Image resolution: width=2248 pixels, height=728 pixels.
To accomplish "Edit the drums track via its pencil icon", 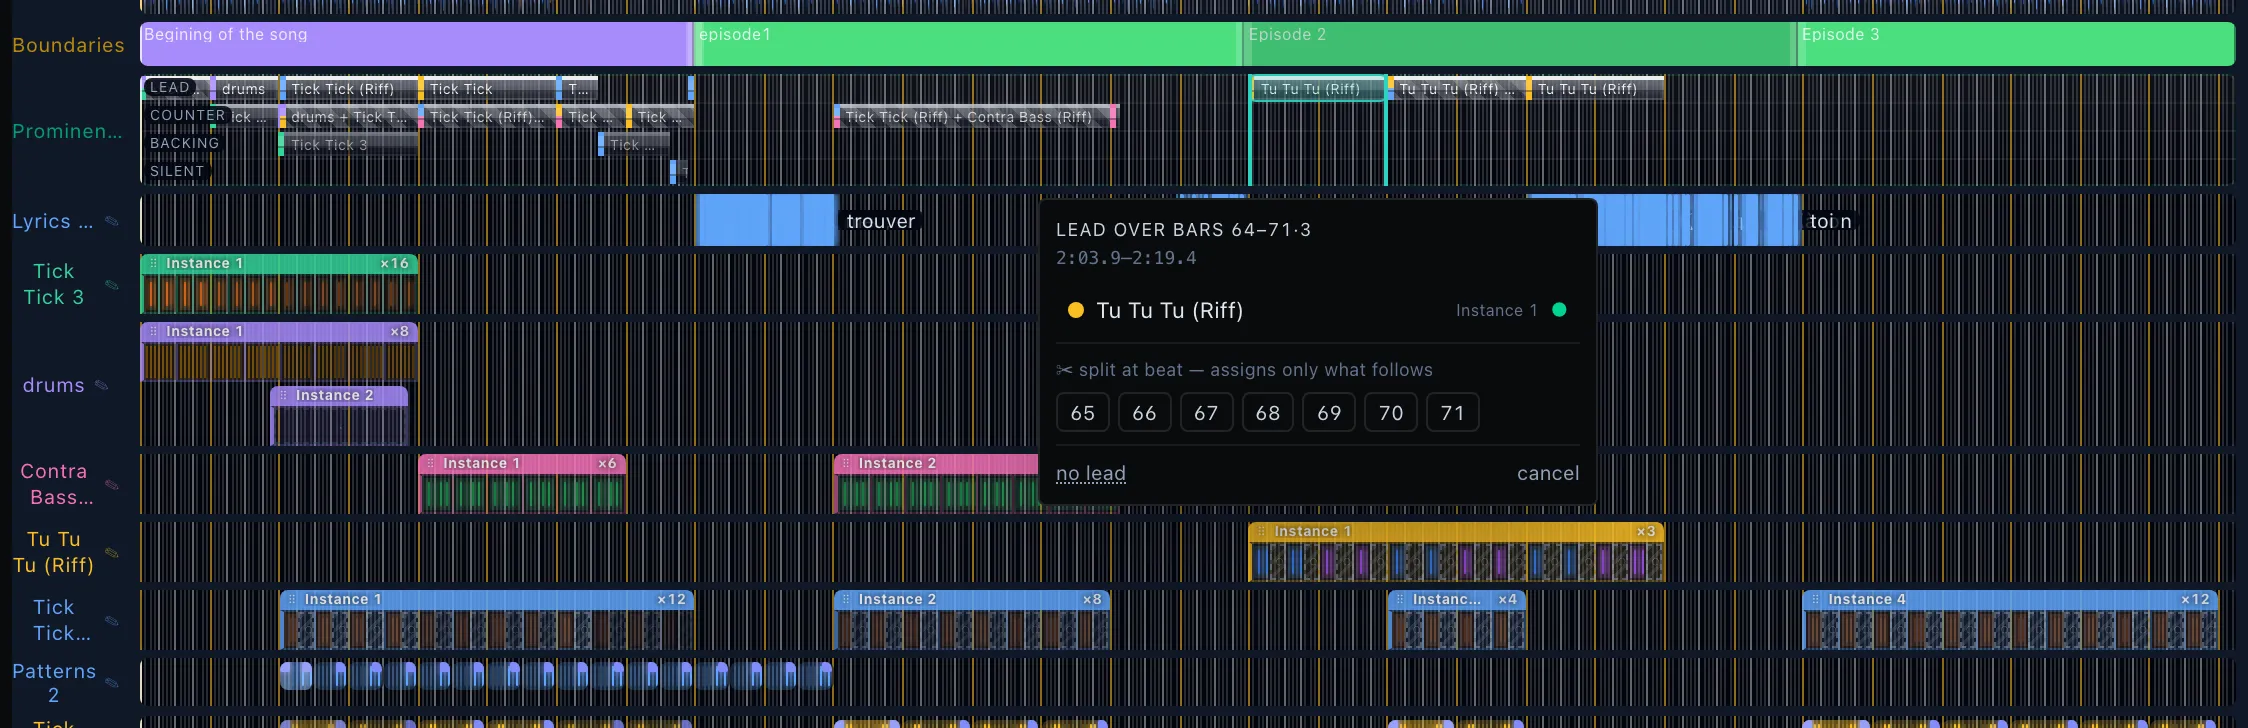I will (102, 385).
